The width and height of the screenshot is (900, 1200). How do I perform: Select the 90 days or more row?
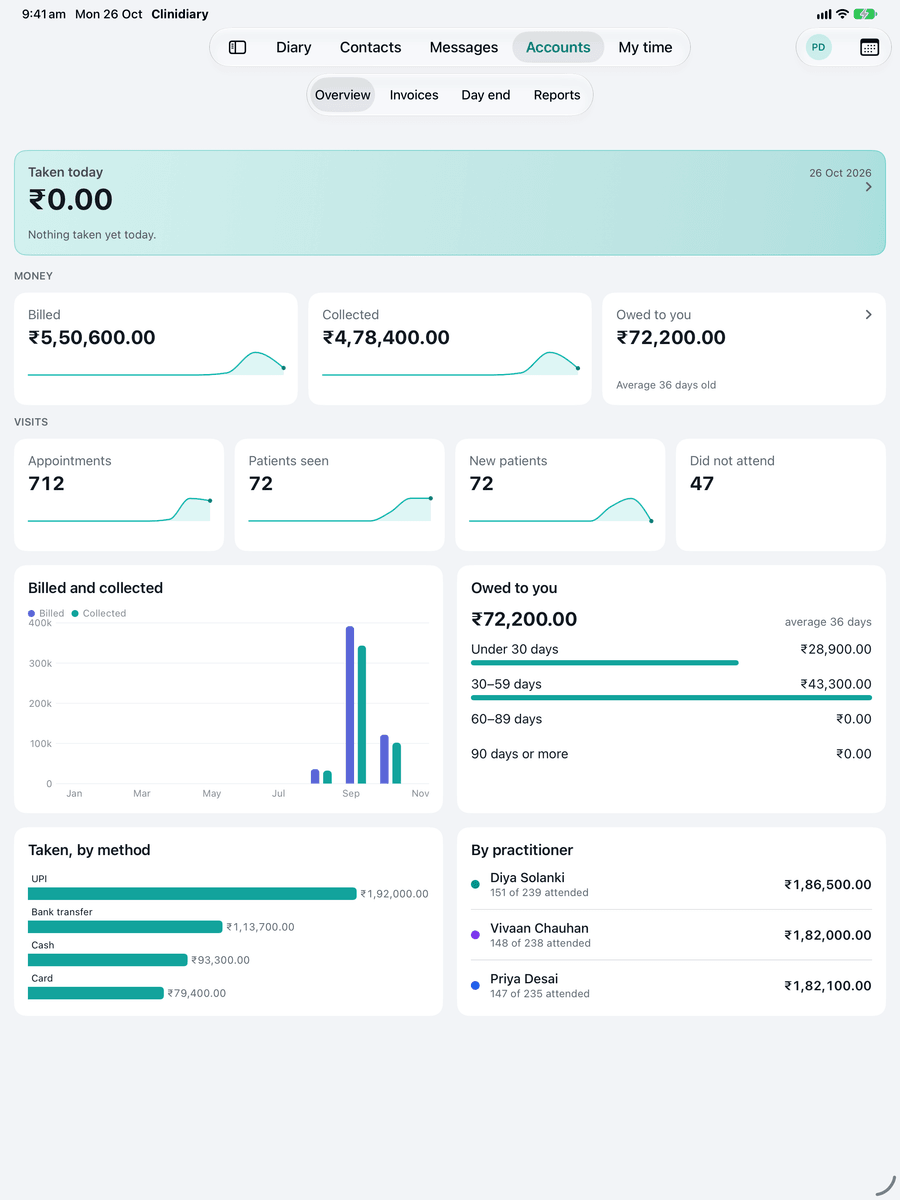point(671,754)
